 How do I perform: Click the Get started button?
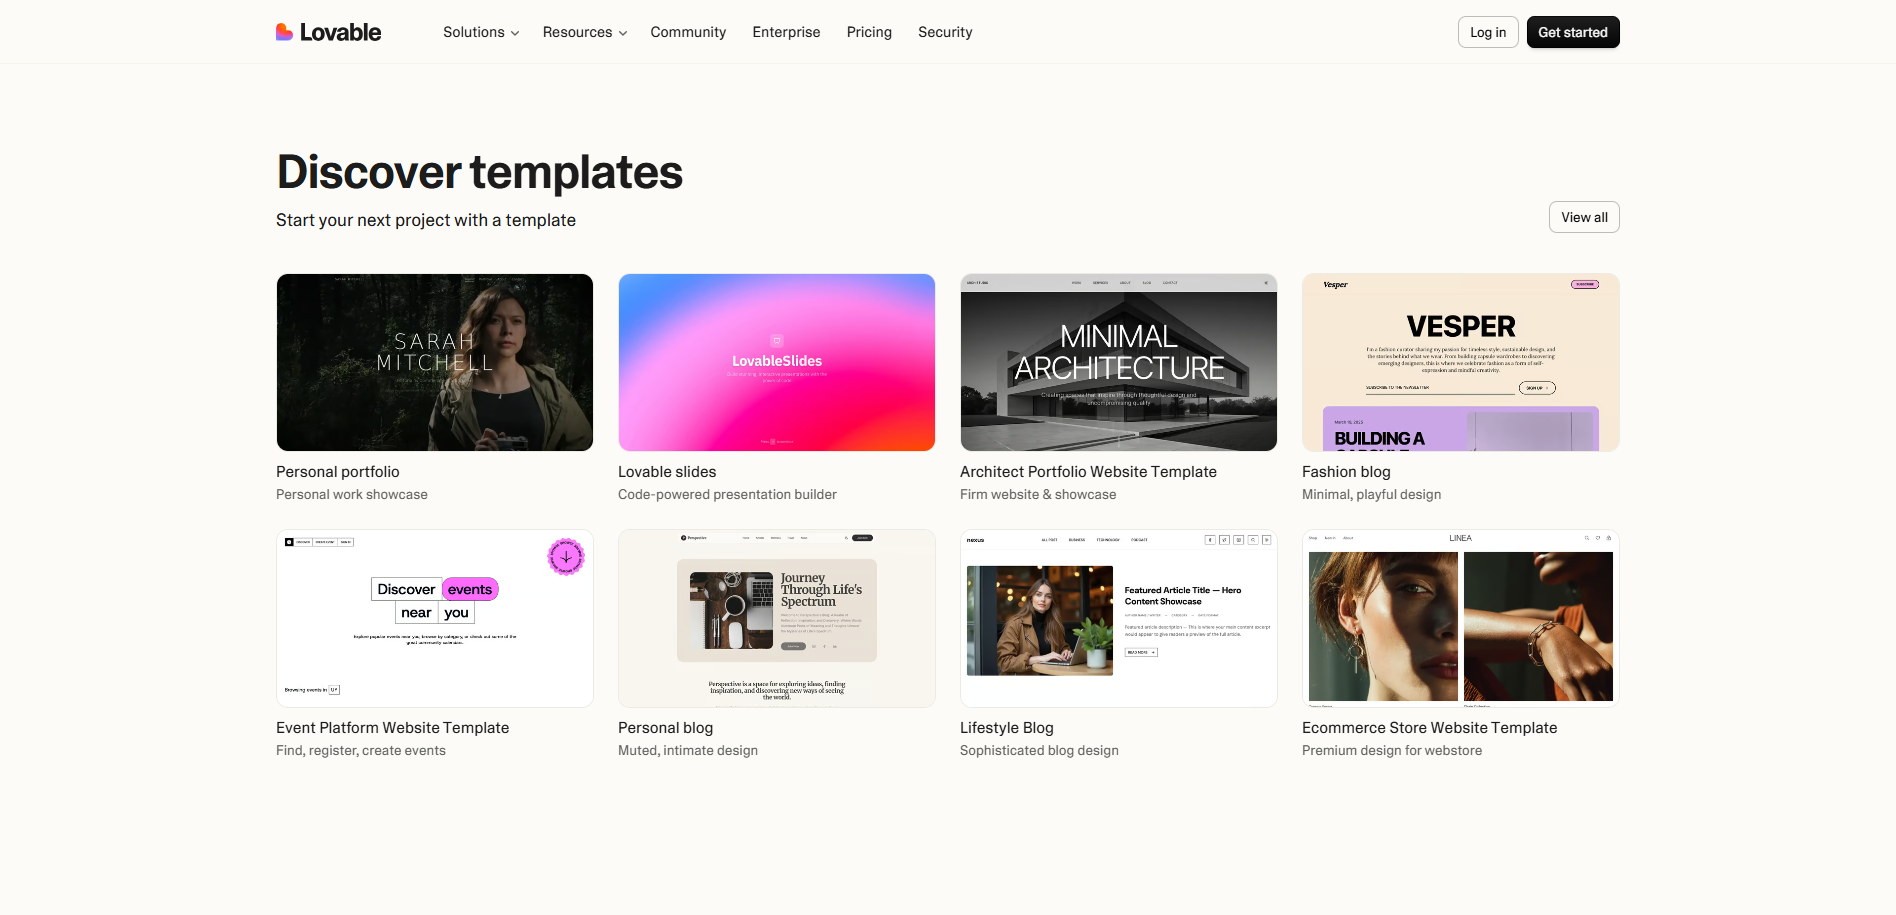[1573, 32]
